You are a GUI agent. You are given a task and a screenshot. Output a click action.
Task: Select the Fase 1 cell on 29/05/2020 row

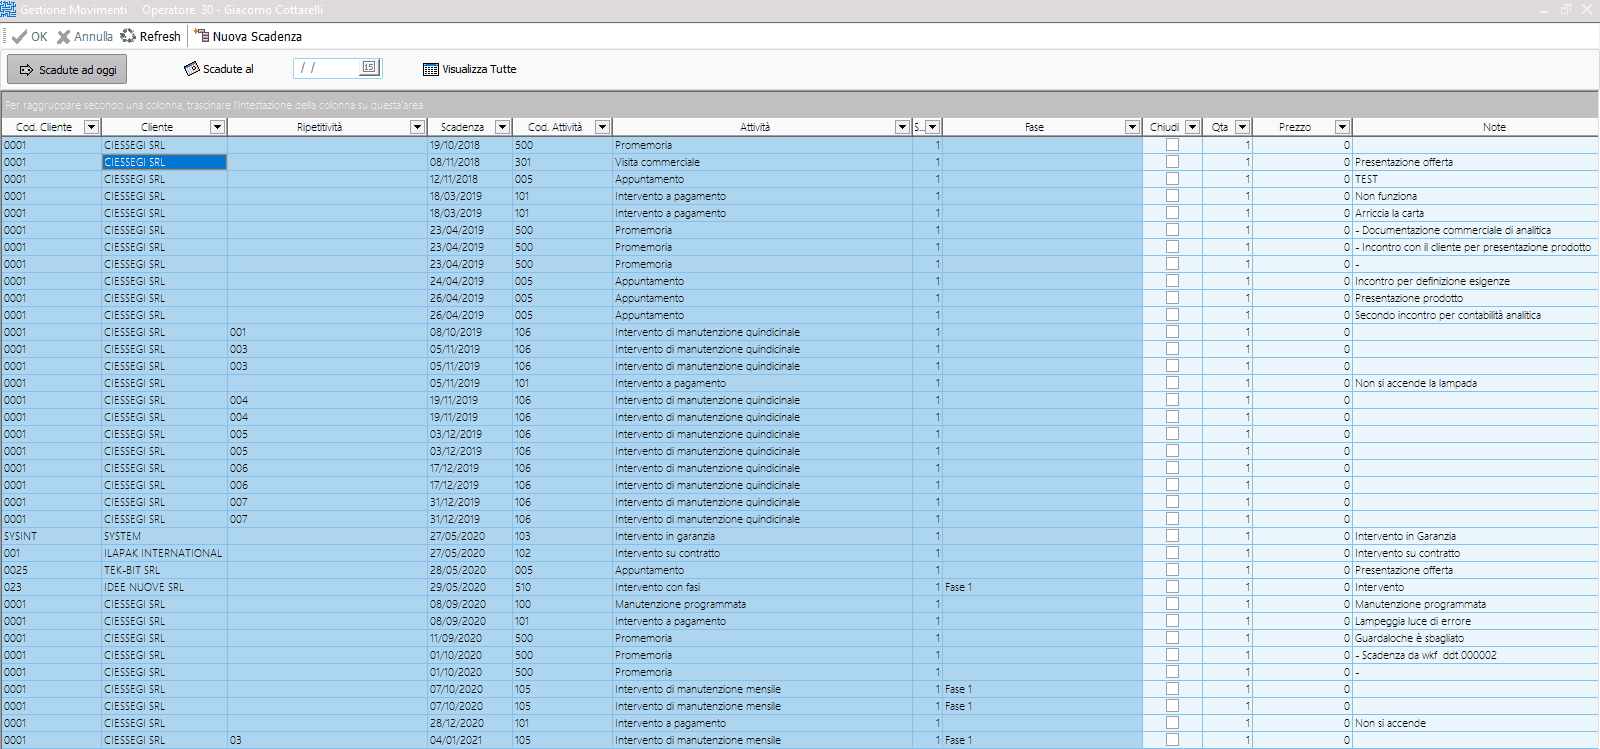1042,587
